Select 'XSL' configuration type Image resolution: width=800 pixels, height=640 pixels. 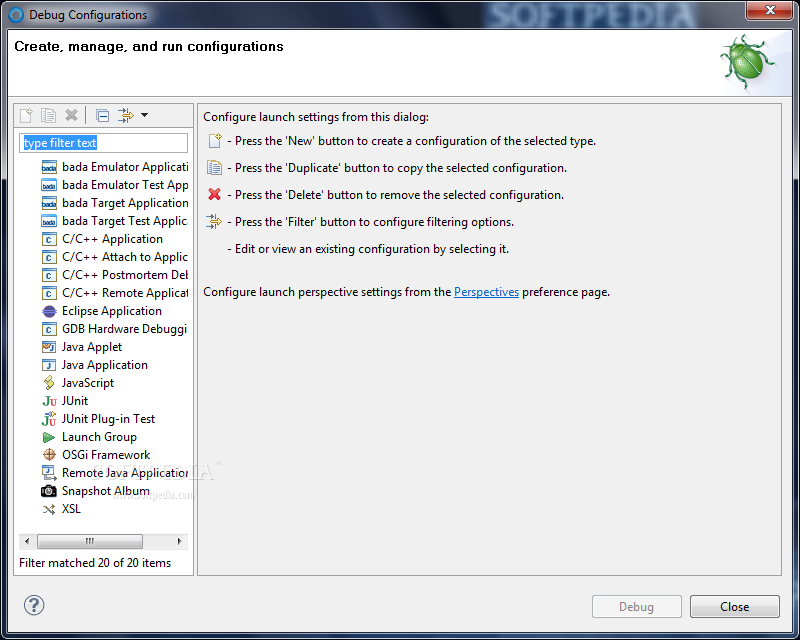pyautogui.click(x=71, y=509)
